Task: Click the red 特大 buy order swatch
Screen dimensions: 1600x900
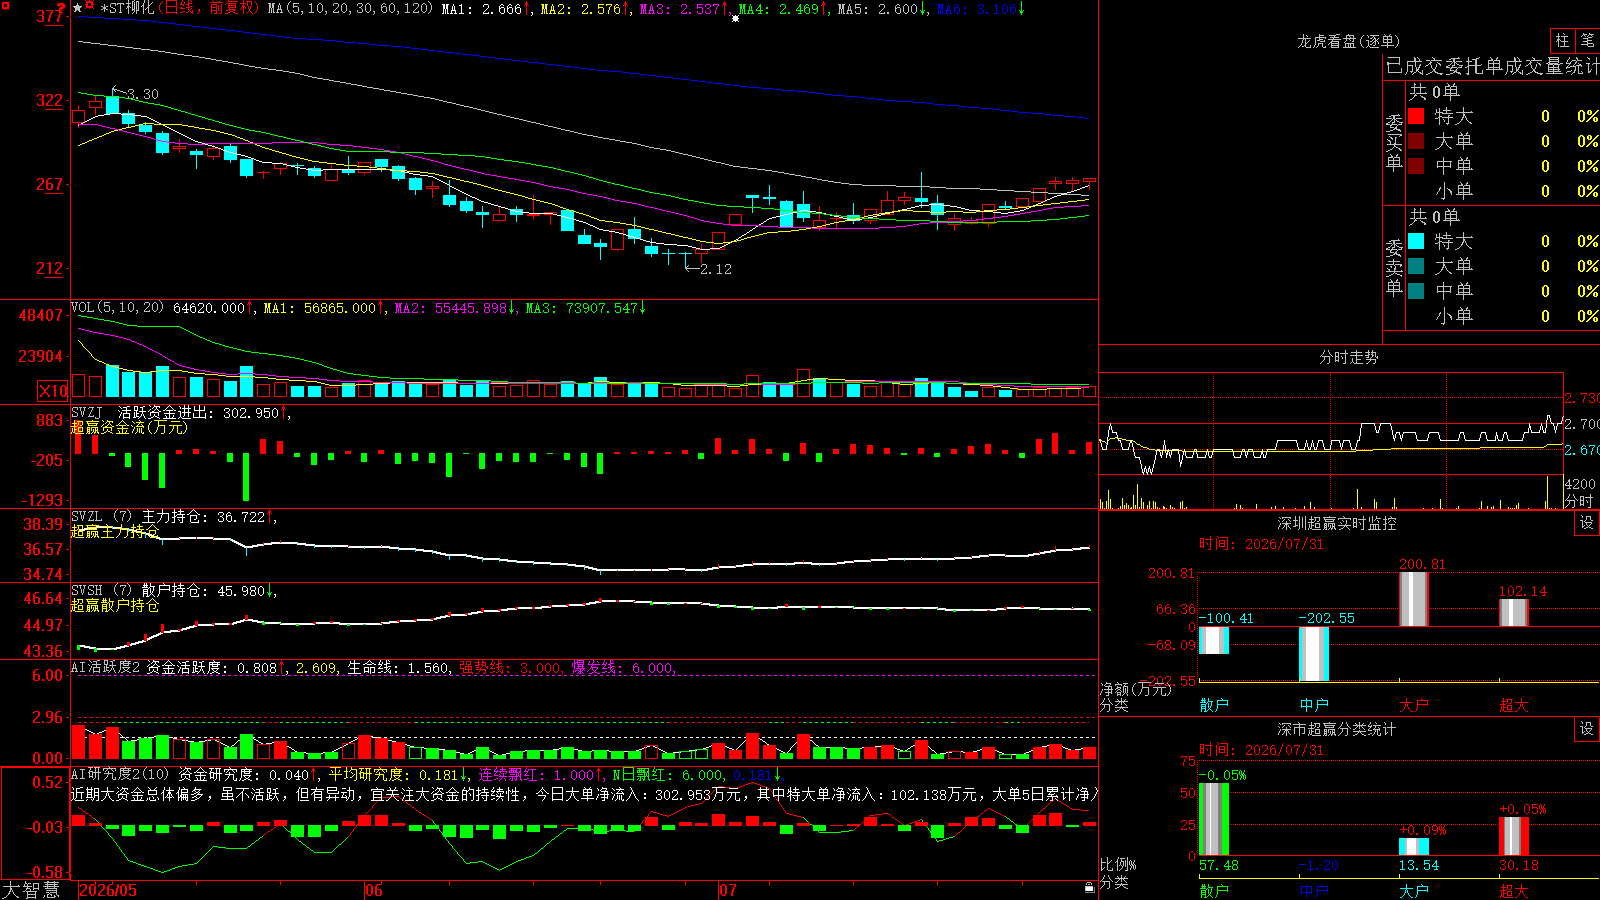Action: coord(1416,116)
